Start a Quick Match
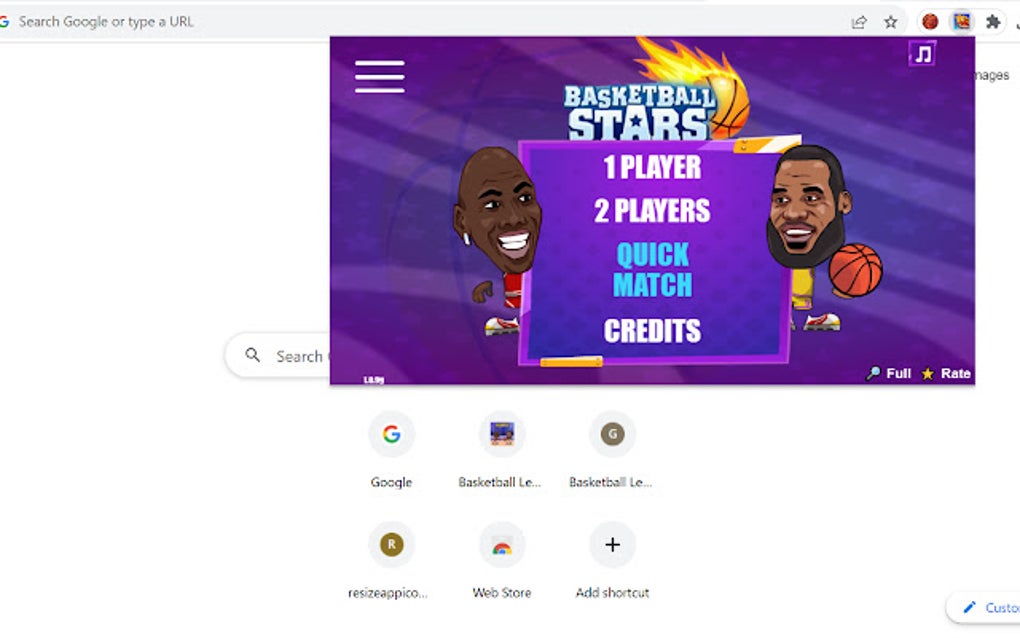This screenshot has height=638, width=1020. click(x=652, y=269)
